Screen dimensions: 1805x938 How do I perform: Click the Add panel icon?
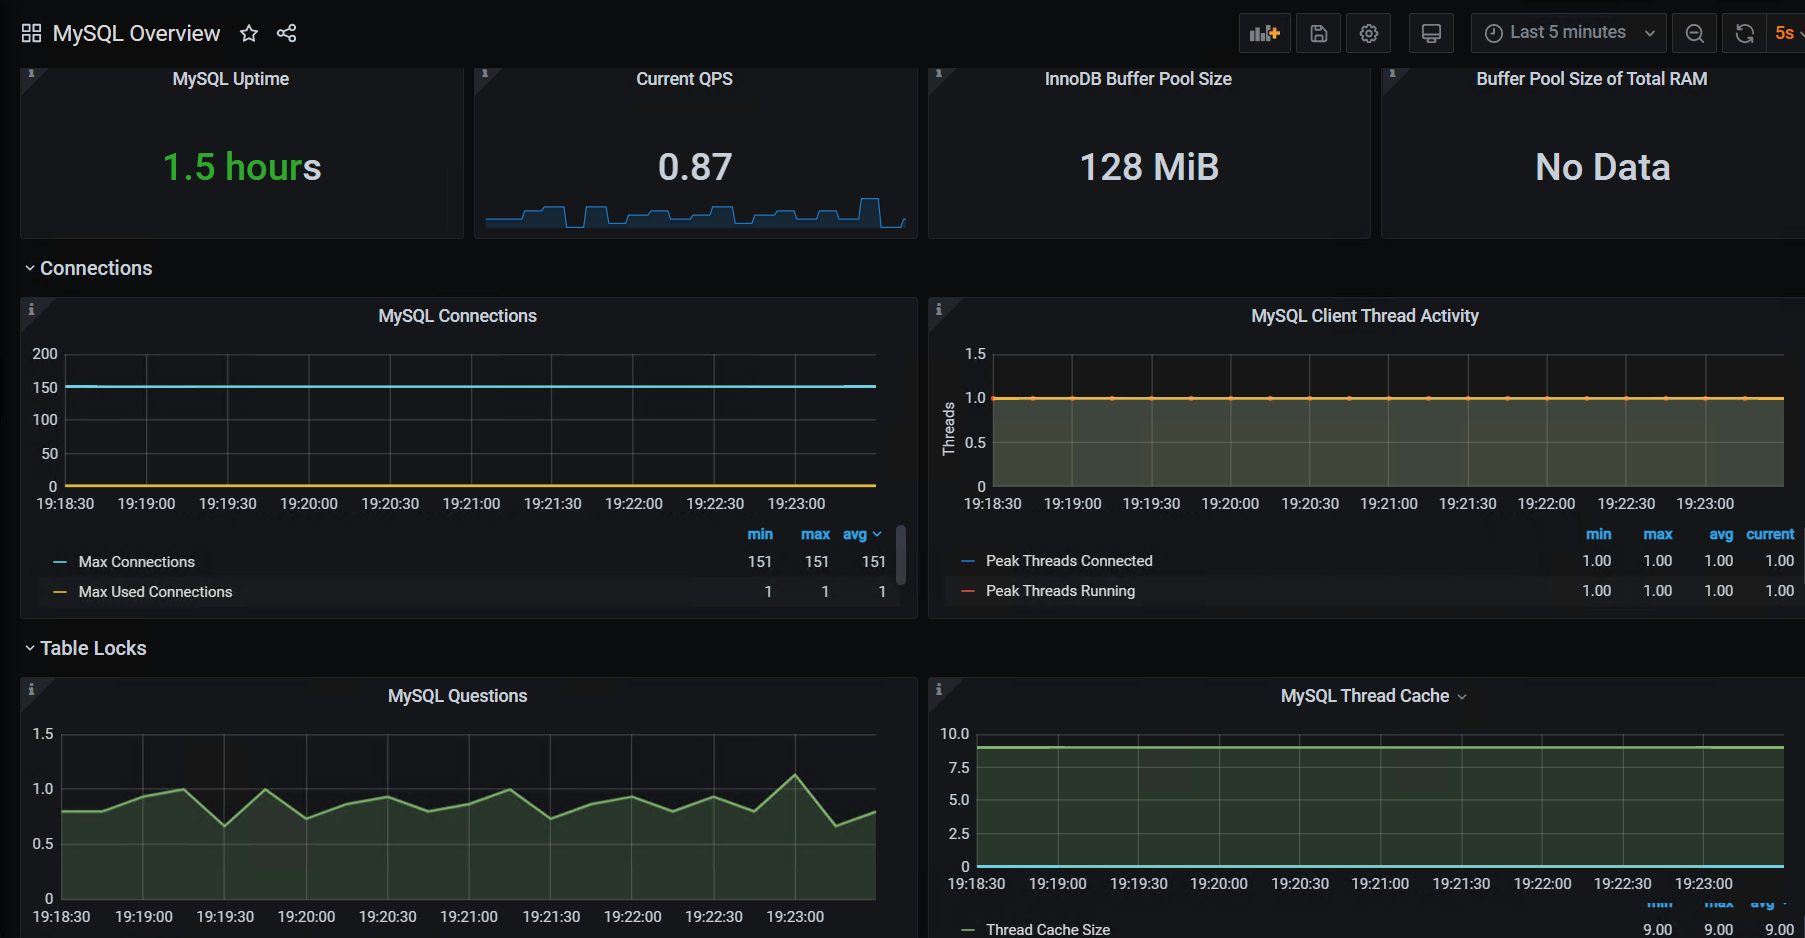(1264, 33)
